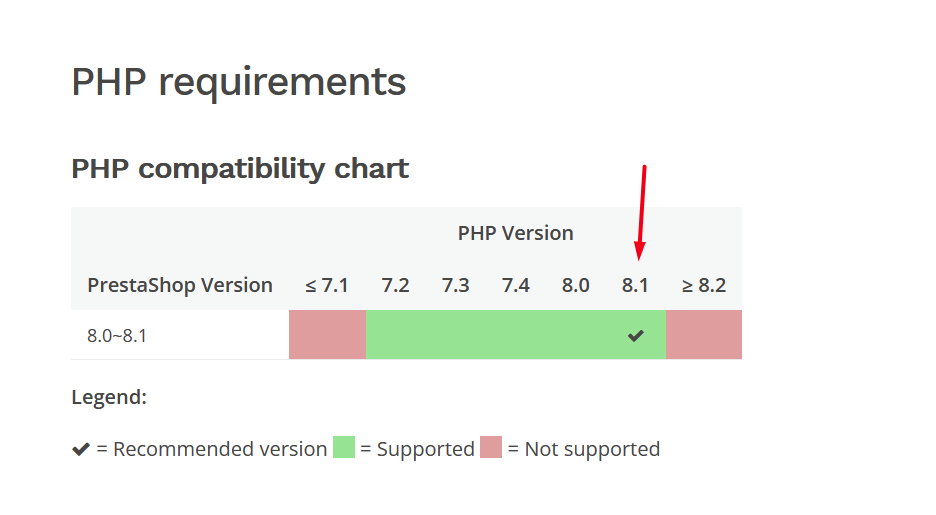The width and height of the screenshot is (936, 515).
Task: Select the ≥ 8.2 column header
Action: tap(704, 285)
